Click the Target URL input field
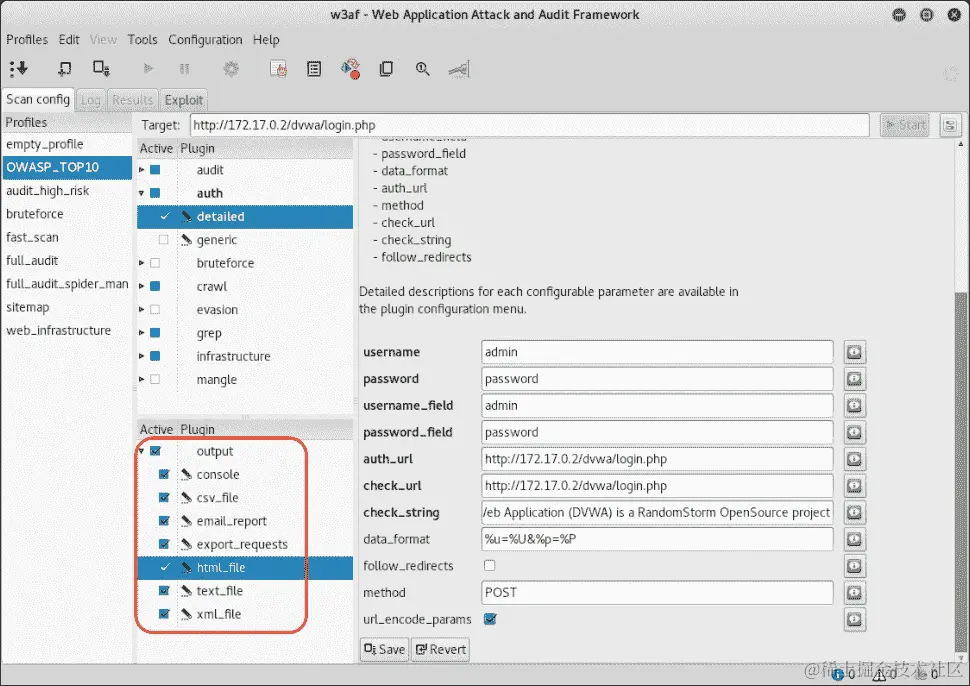The image size is (970, 686). 530,125
